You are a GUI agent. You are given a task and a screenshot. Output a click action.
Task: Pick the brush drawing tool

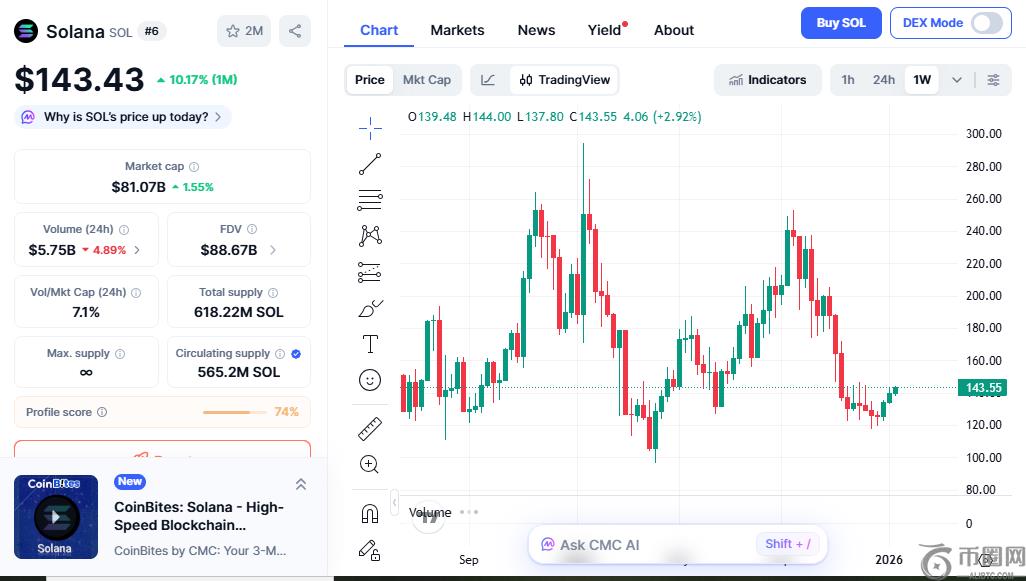(x=370, y=308)
